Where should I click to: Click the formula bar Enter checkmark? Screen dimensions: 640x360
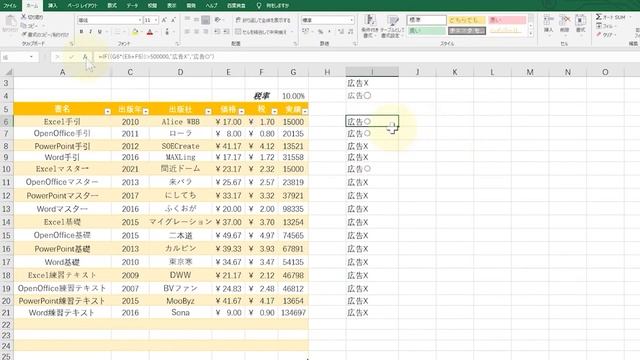(x=71, y=57)
